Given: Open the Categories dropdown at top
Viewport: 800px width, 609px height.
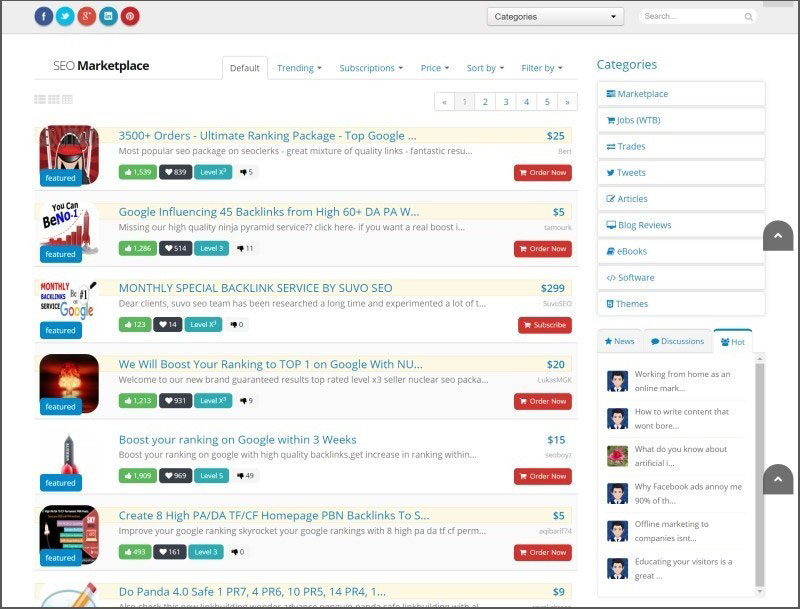Looking at the screenshot, I should pyautogui.click(x=555, y=16).
